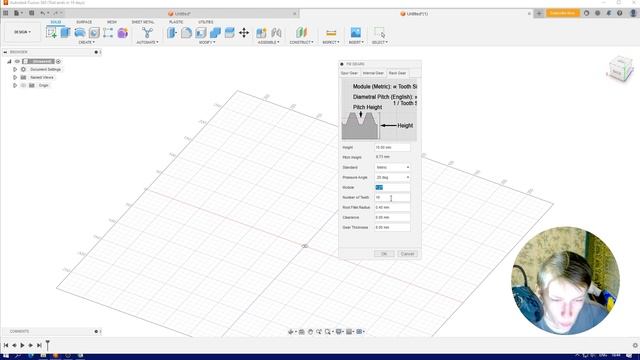Activate root component radio button
This screenshot has height=360, width=640.
[x=58, y=61]
